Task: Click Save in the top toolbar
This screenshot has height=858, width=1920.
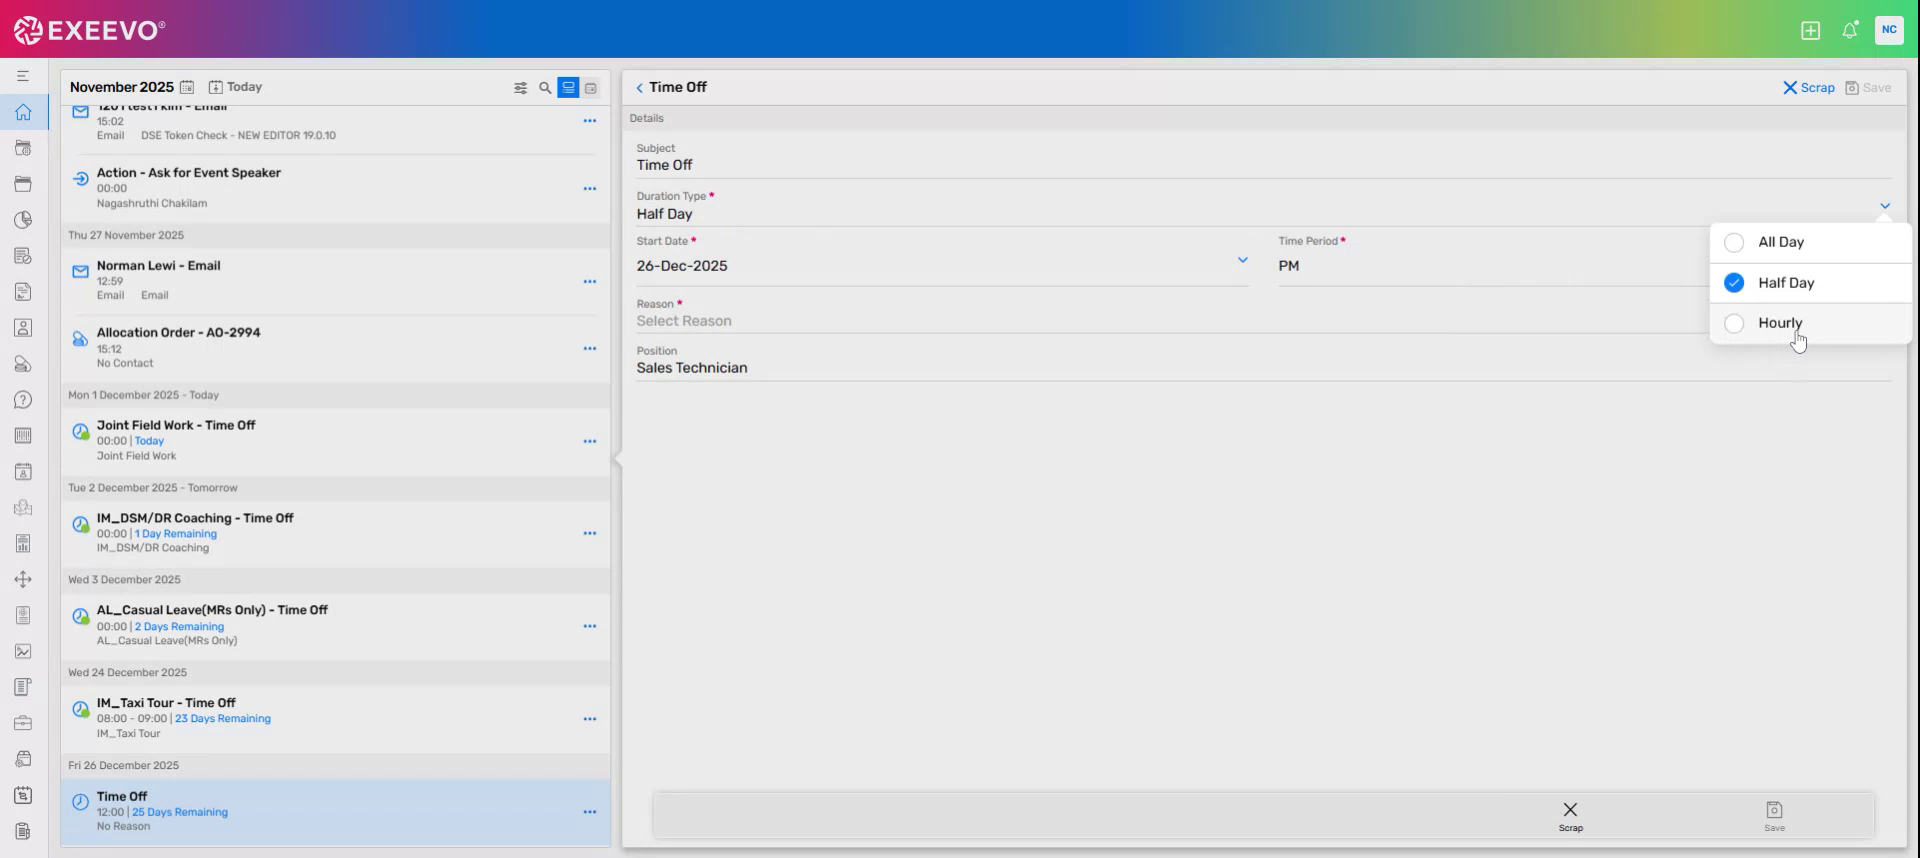Action: point(1868,88)
